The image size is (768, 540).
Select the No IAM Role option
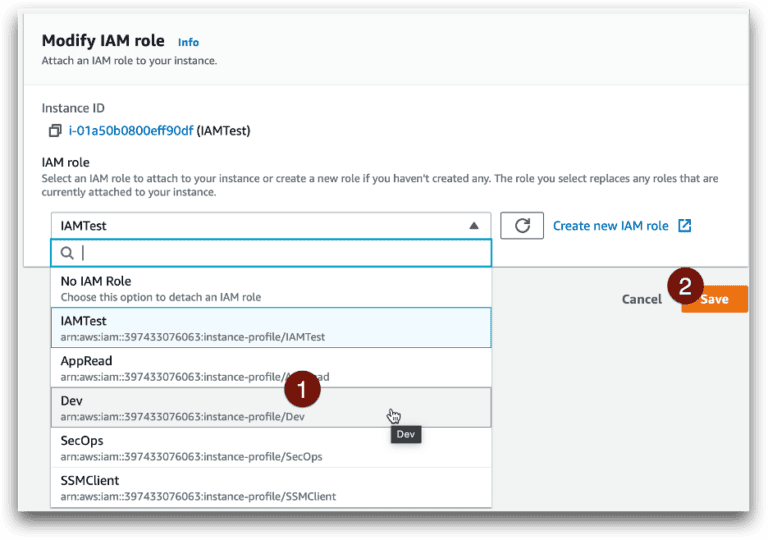[x=271, y=288]
